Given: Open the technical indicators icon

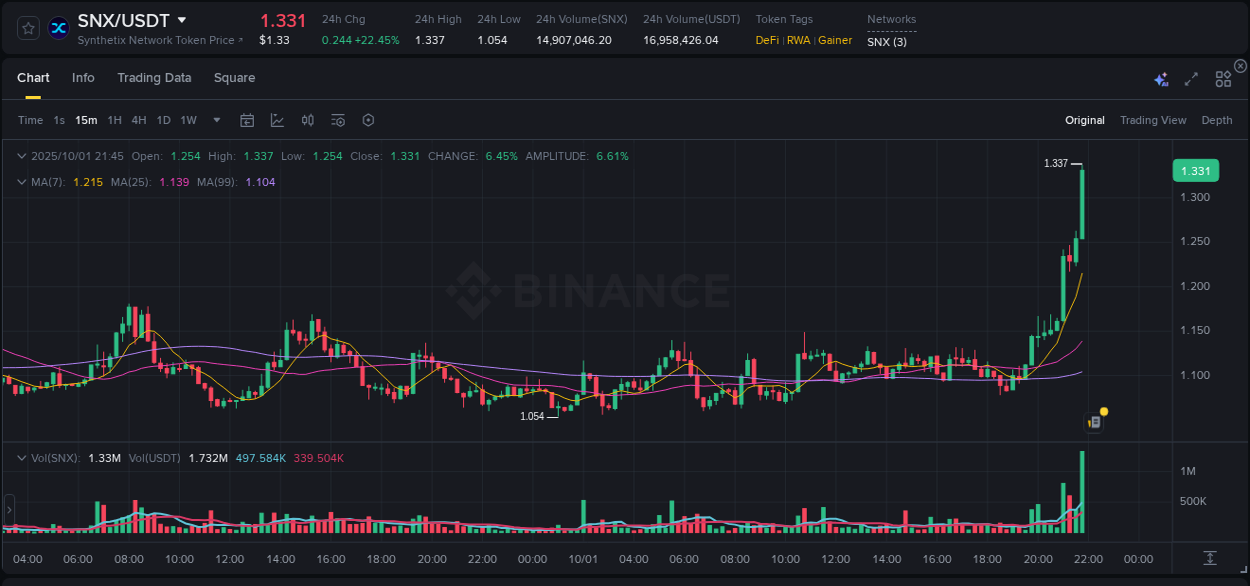Looking at the screenshot, I should tap(307, 119).
